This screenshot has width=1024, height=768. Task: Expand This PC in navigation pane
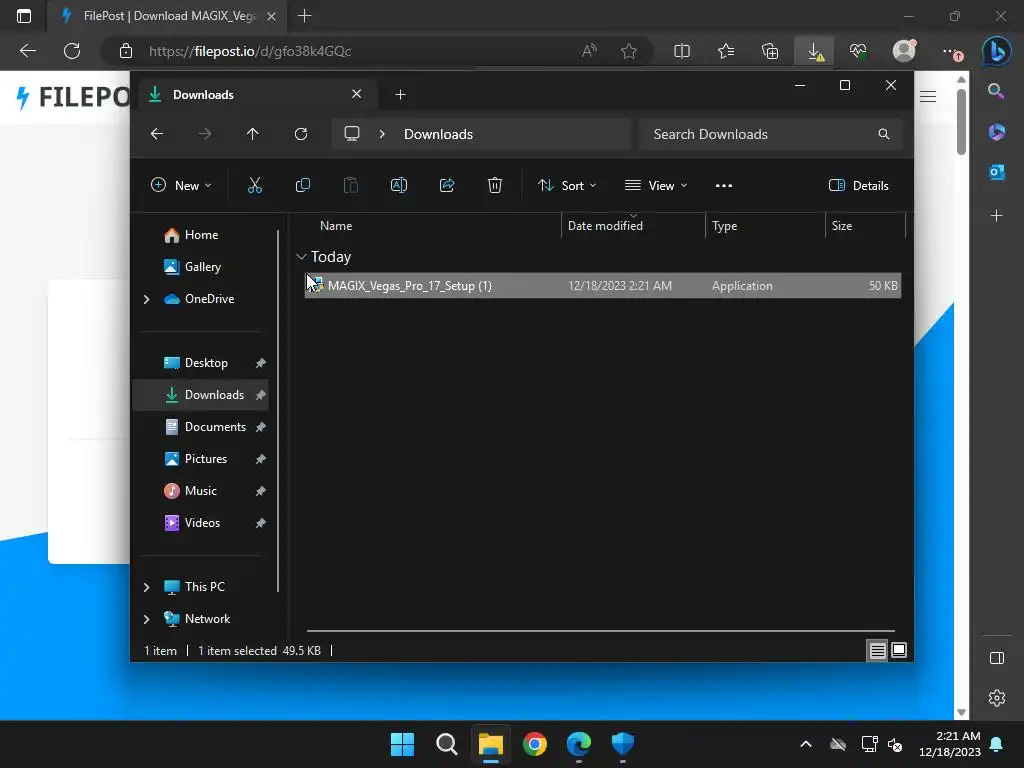pos(146,587)
